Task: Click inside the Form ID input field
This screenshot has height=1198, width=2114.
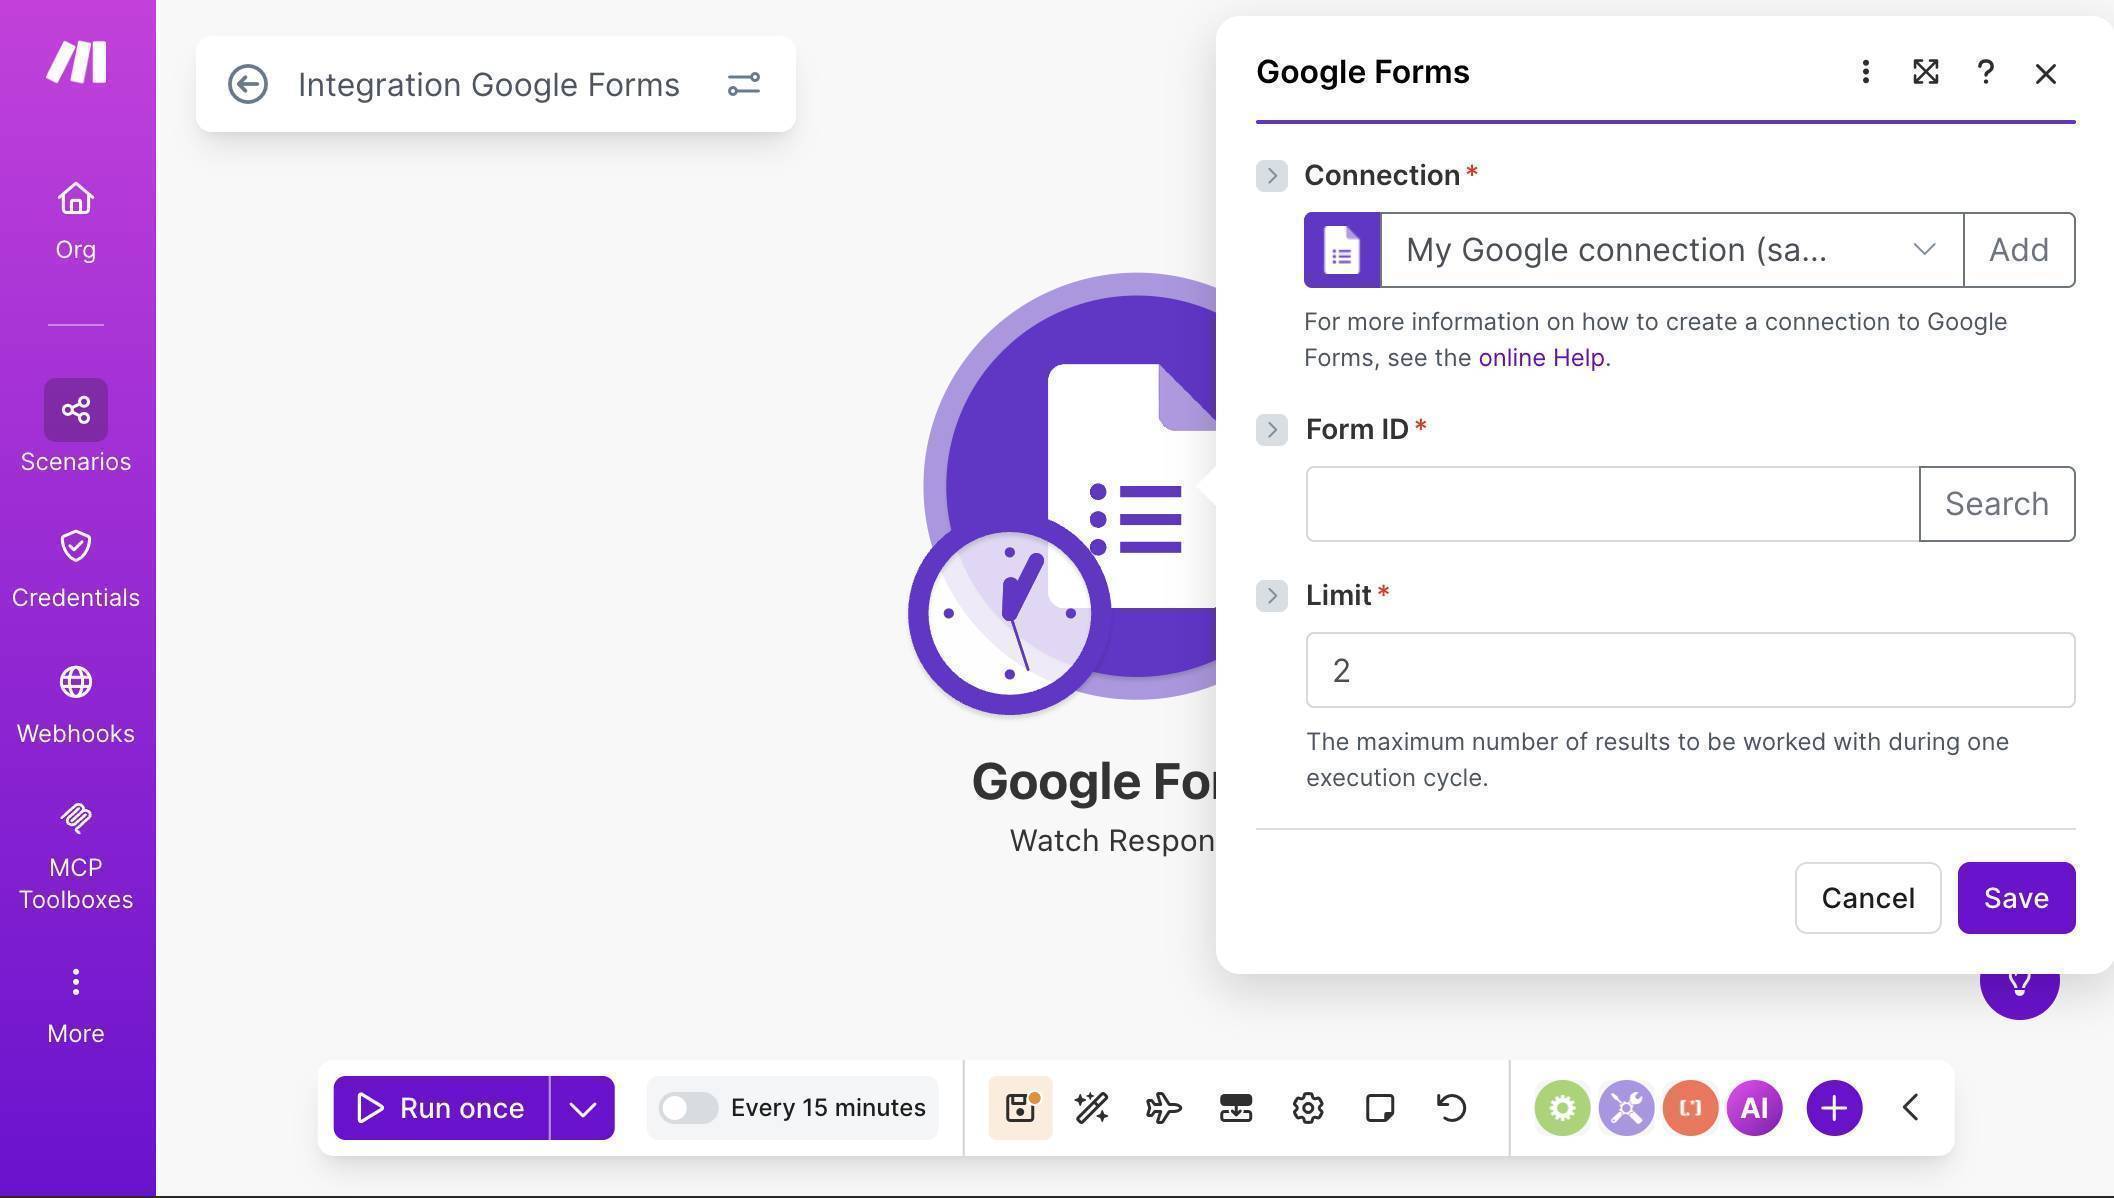Action: click(1610, 504)
